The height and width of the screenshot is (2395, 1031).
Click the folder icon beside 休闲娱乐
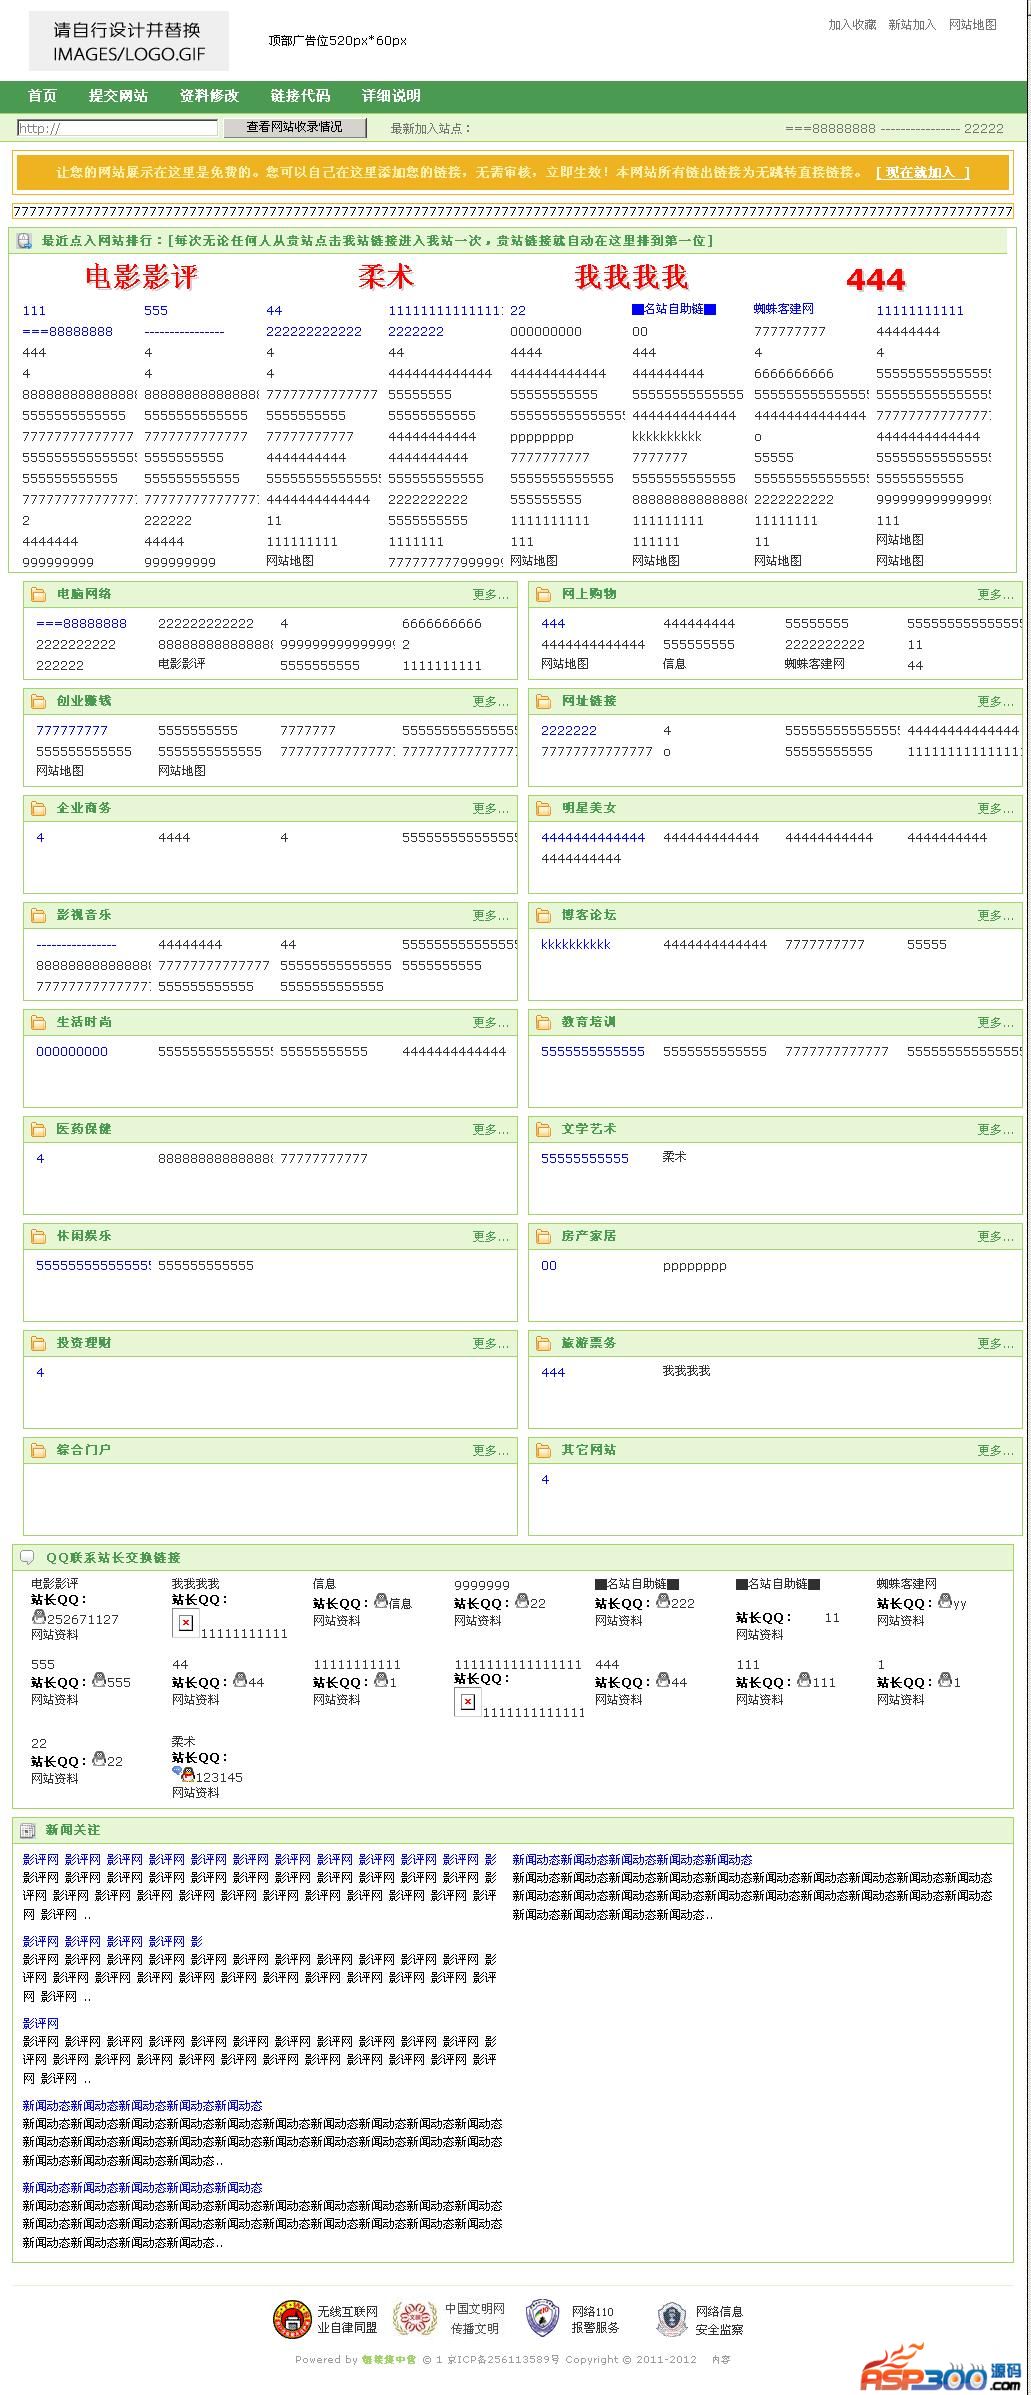pyautogui.click(x=39, y=1237)
